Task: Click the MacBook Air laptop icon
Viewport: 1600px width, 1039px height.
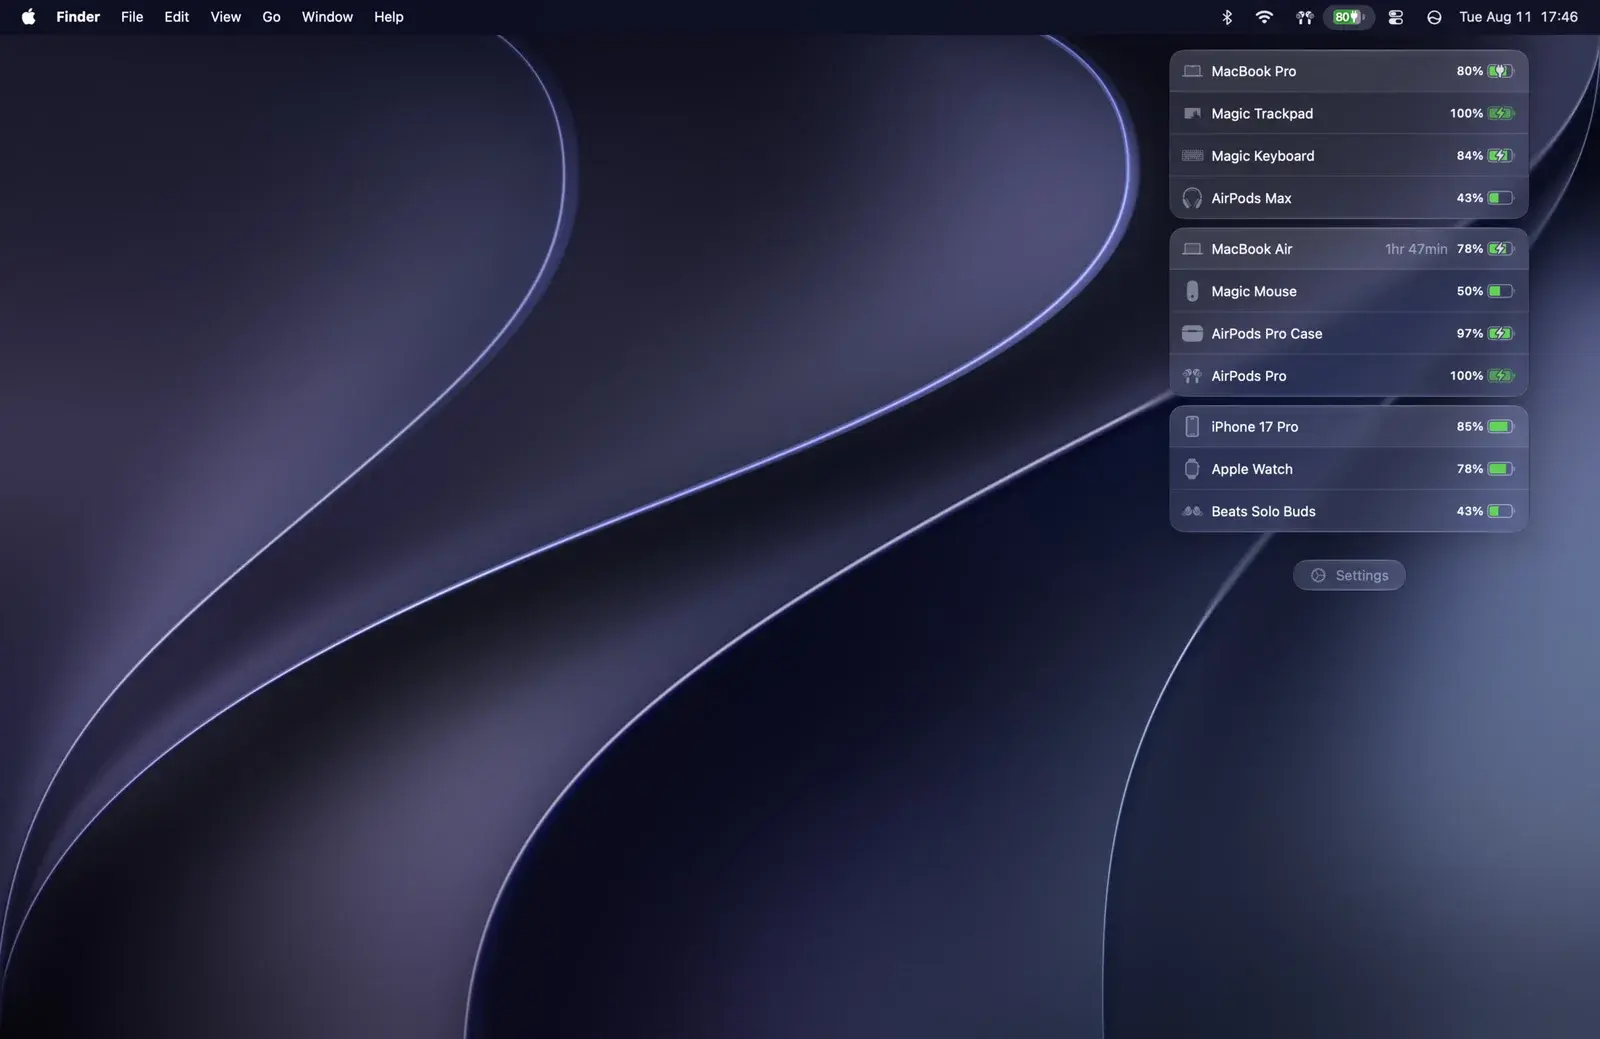Action: coord(1192,249)
